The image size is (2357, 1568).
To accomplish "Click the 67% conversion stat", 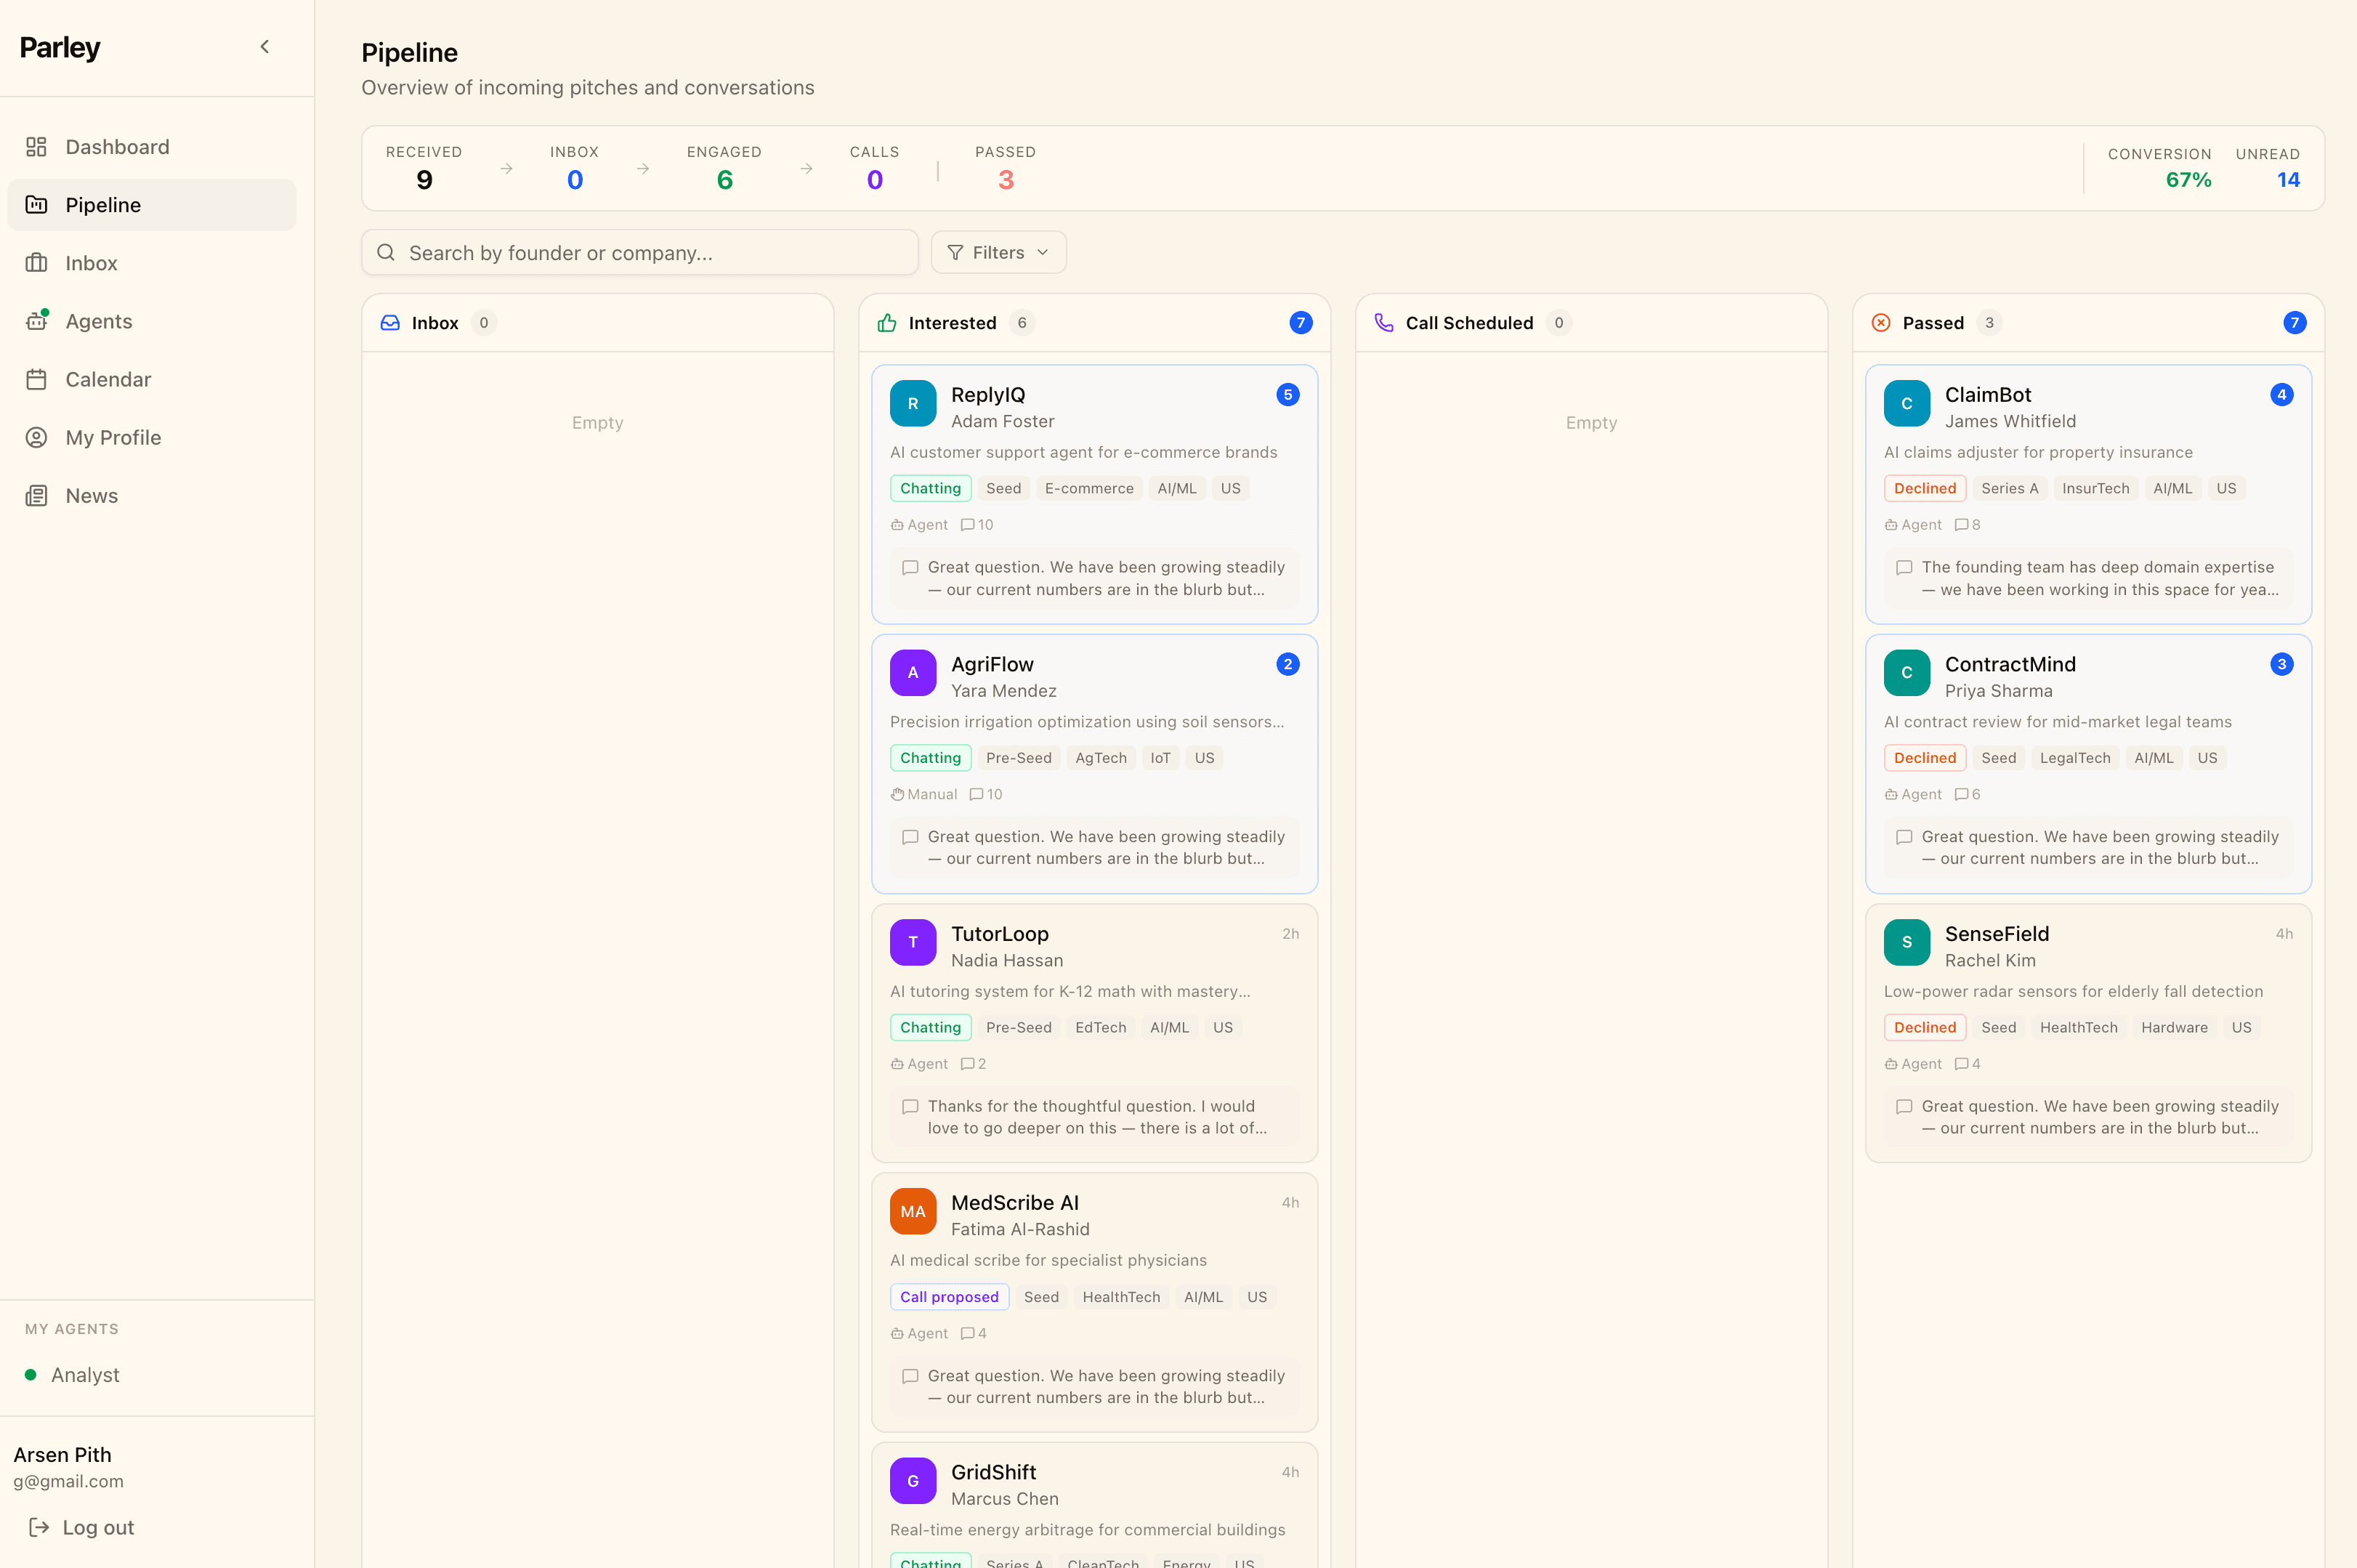I will 2189,180.
